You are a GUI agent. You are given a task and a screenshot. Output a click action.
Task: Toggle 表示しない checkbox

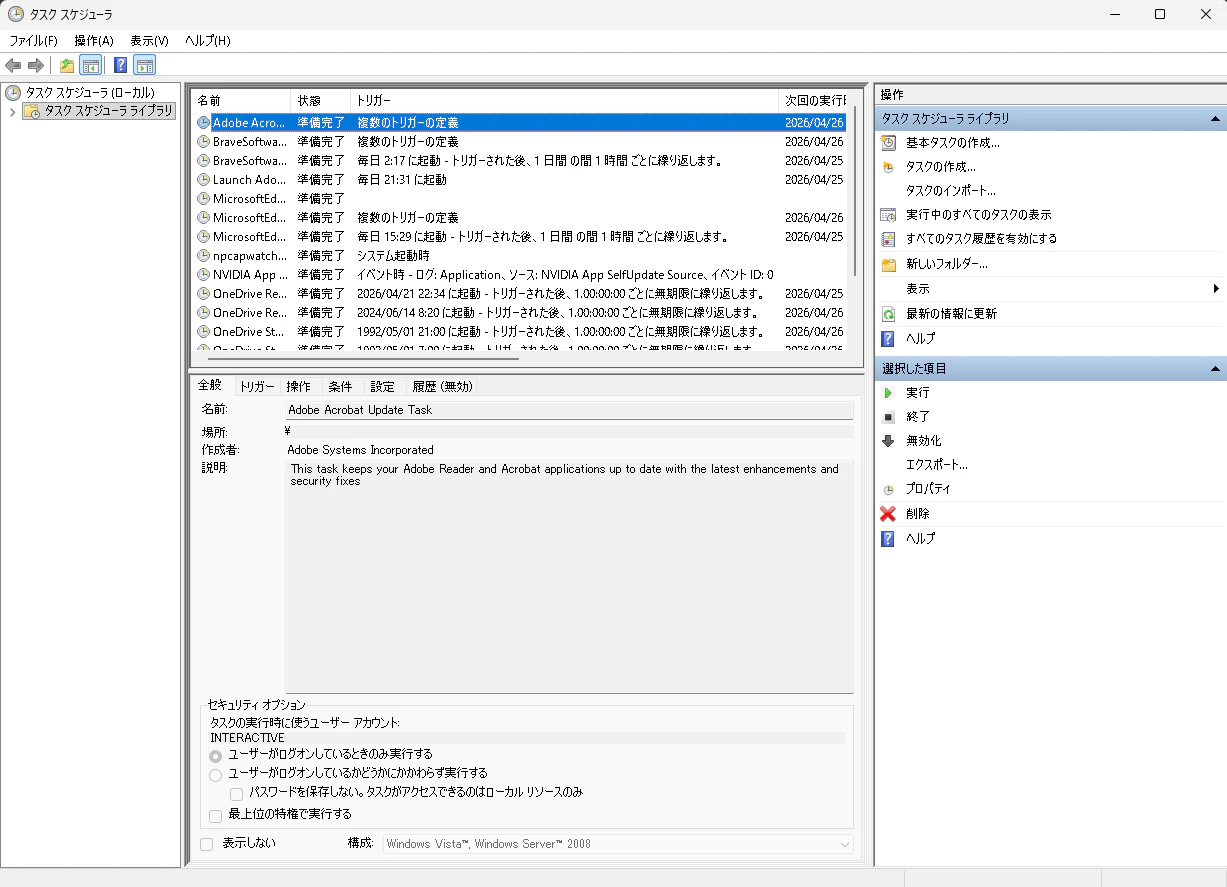pos(207,844)
